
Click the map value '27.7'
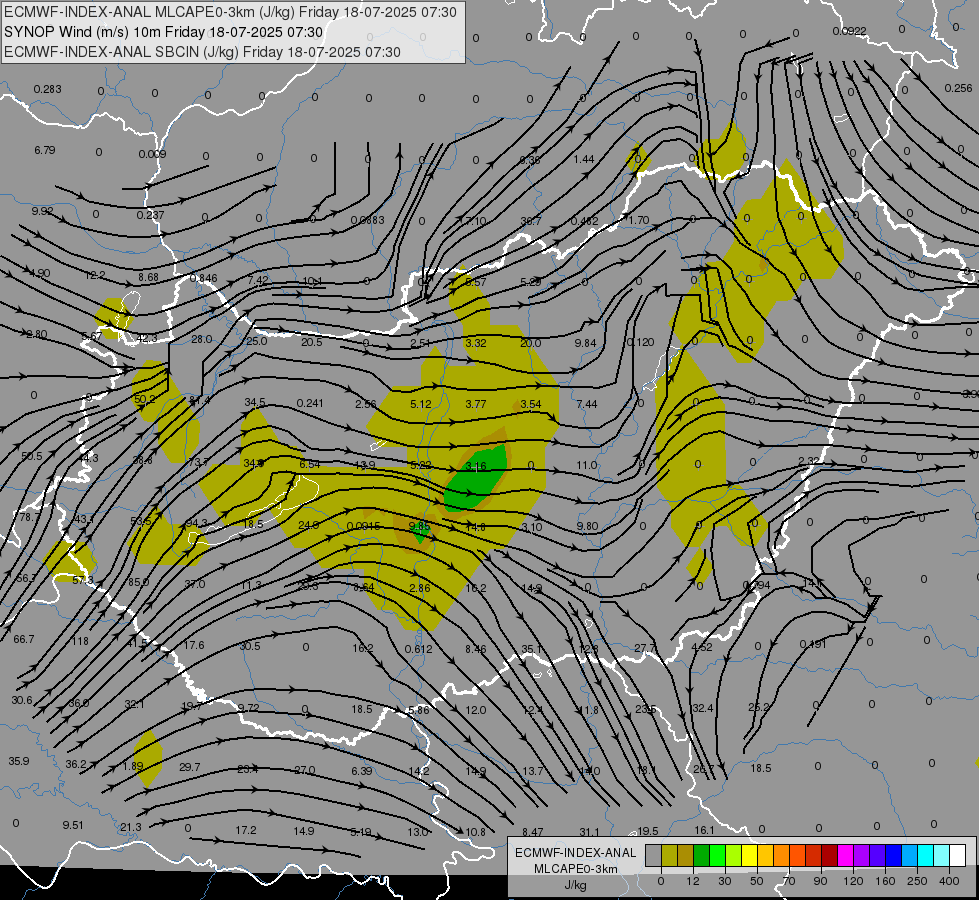click(x=645, y=649)
